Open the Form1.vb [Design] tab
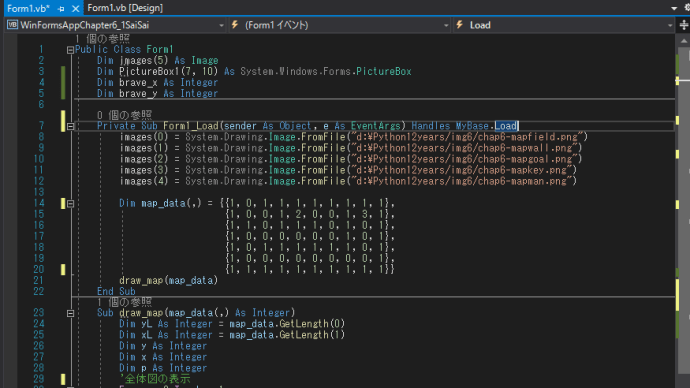 point(125,8)
